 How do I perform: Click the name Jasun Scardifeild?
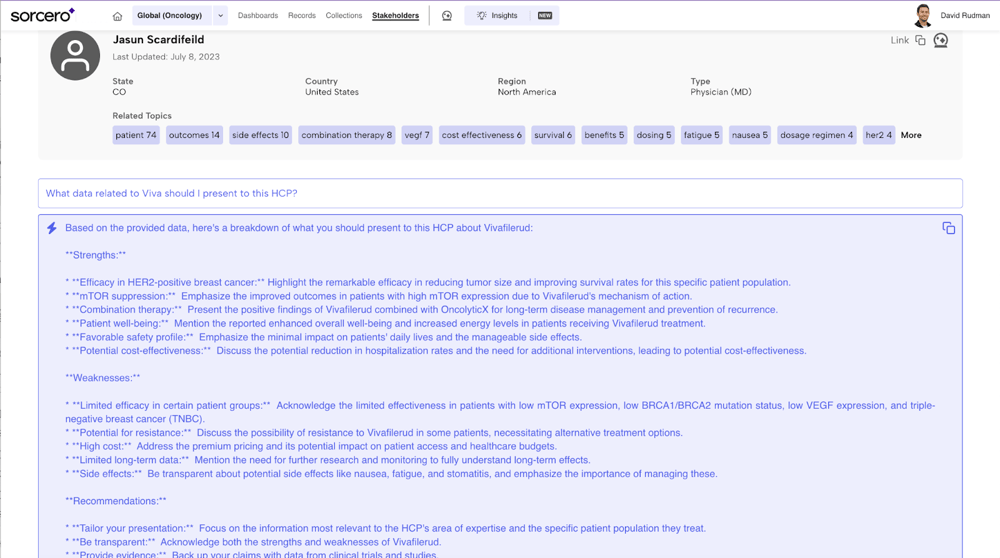click(x=158, y=40)
